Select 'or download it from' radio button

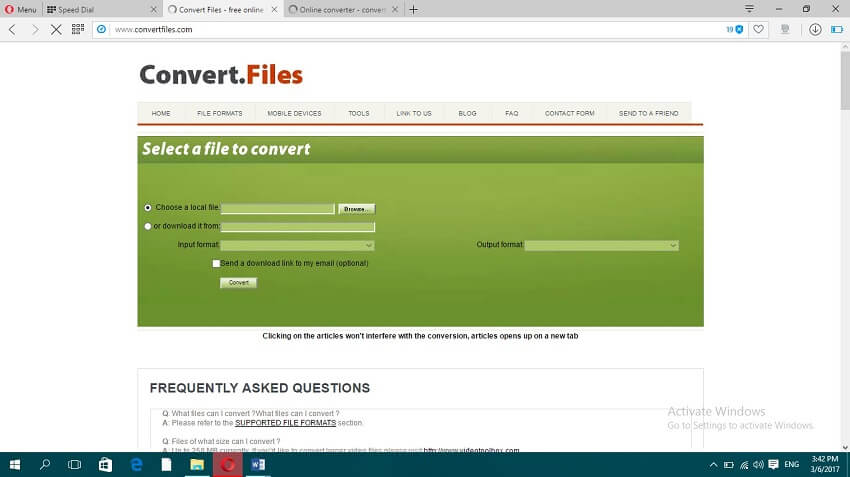coord(148,226)
